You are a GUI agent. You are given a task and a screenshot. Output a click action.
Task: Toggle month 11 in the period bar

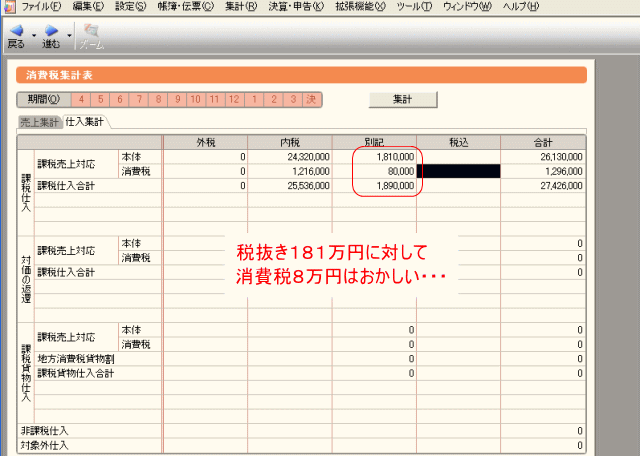click(x=215, y=100)
